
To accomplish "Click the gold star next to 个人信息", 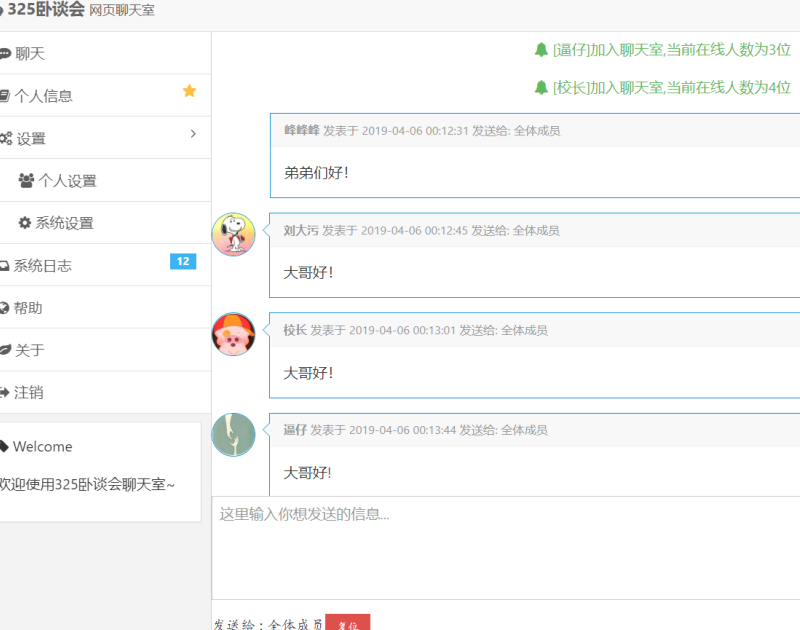I will click(x=189, y=92).
